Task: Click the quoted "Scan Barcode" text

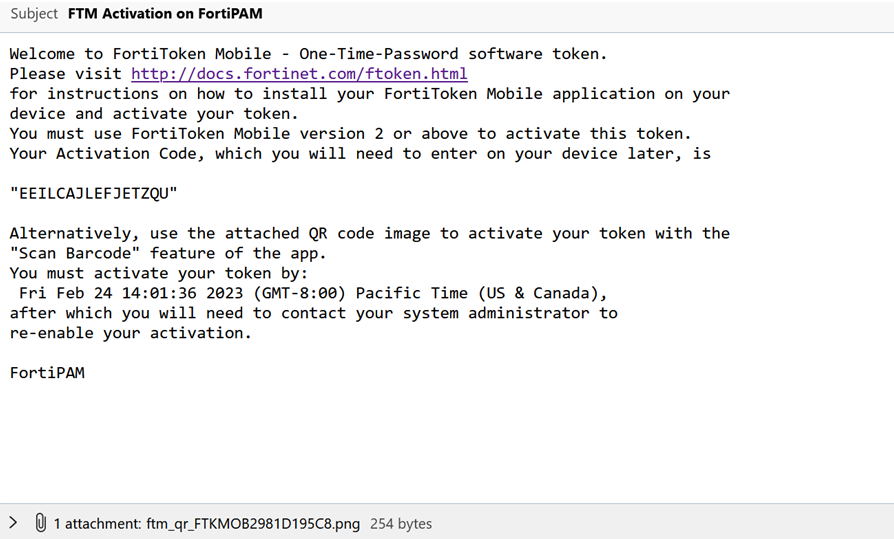Action: pos(70,253)
